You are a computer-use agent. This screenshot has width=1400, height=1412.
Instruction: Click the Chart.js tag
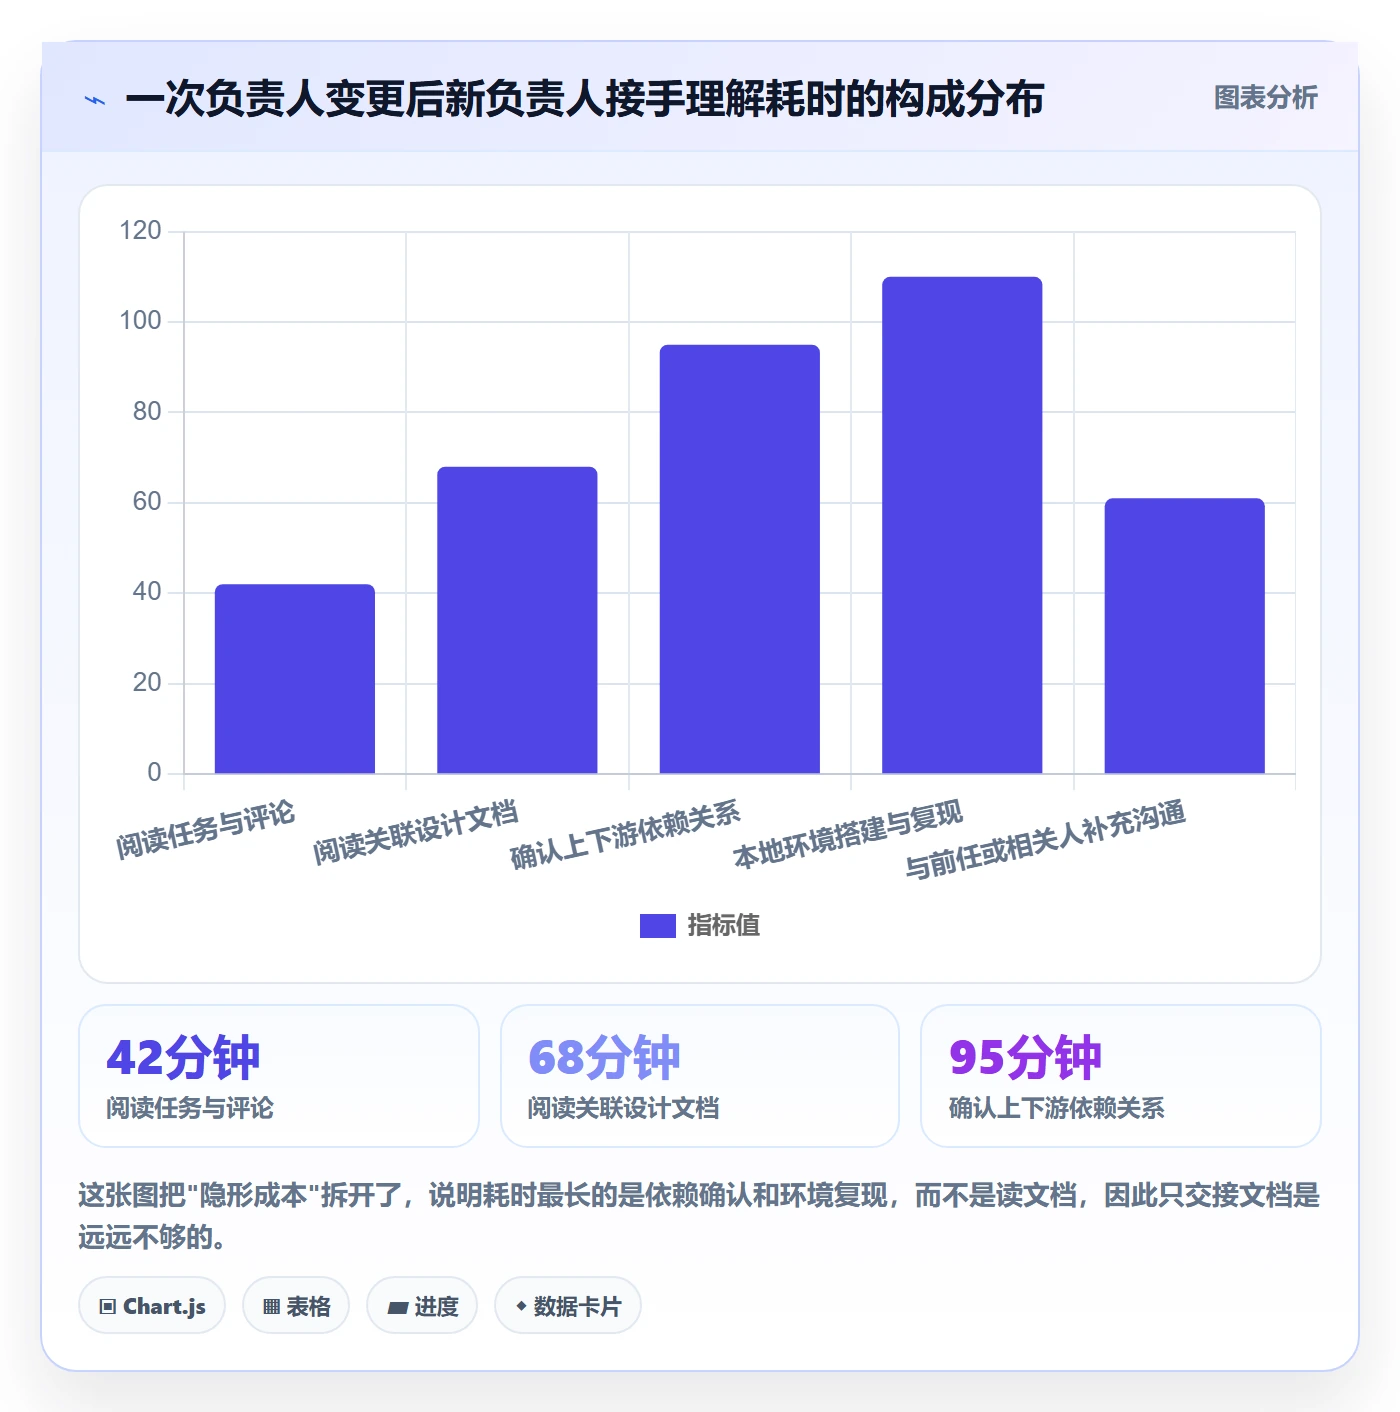point(152,1306)
